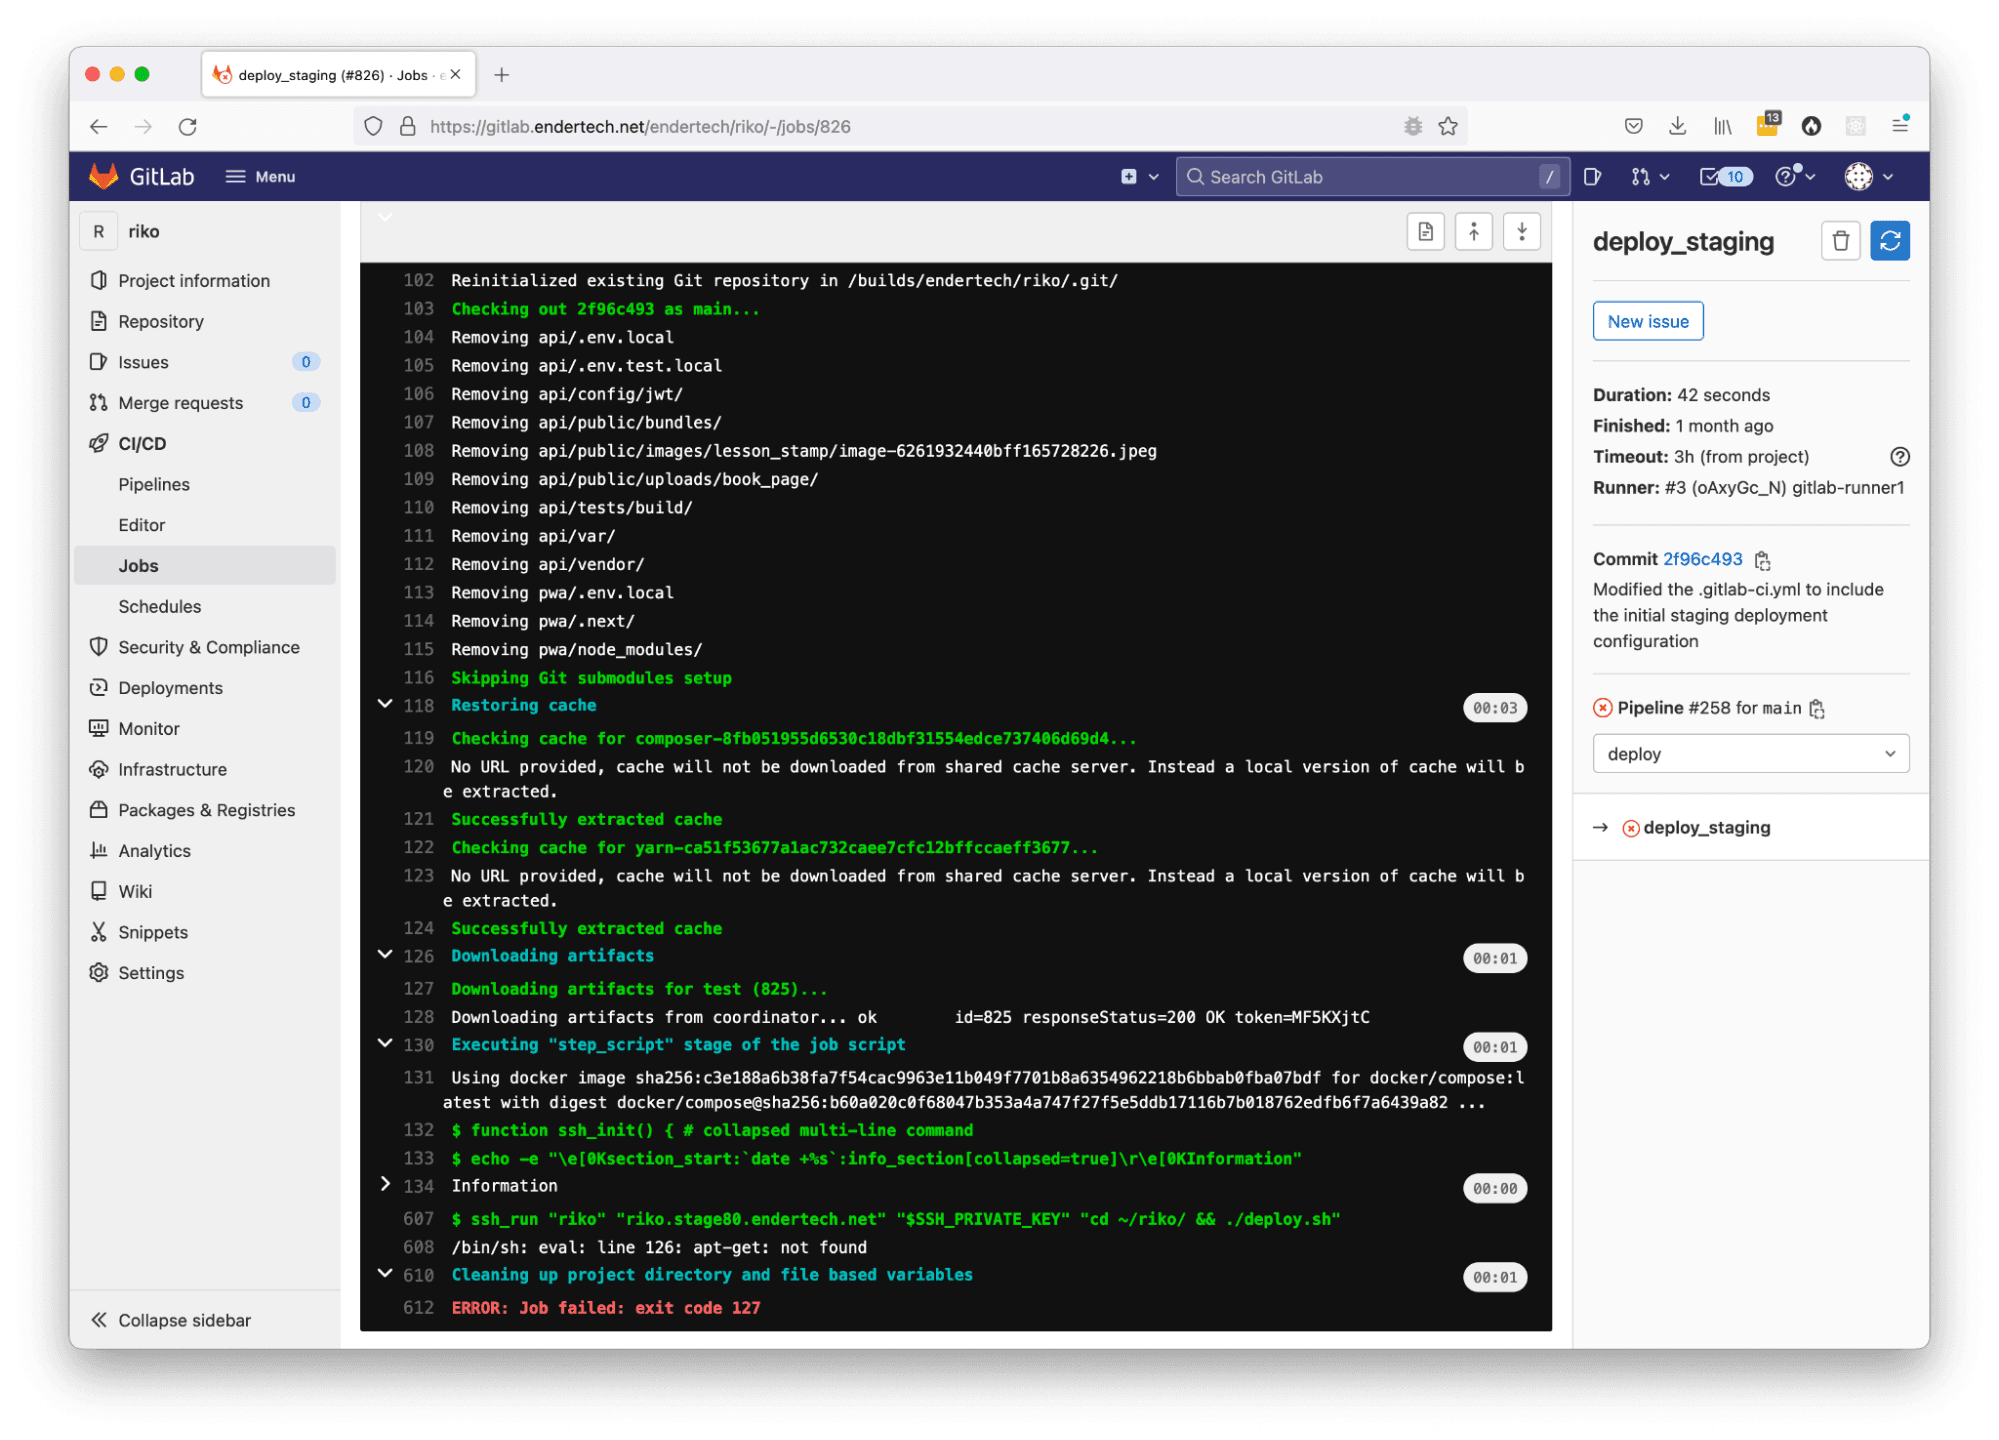Screen dimensions: 1999x1440
Task: Open Pipelines in the CI/CD sidebar
Action: point(154,484)
